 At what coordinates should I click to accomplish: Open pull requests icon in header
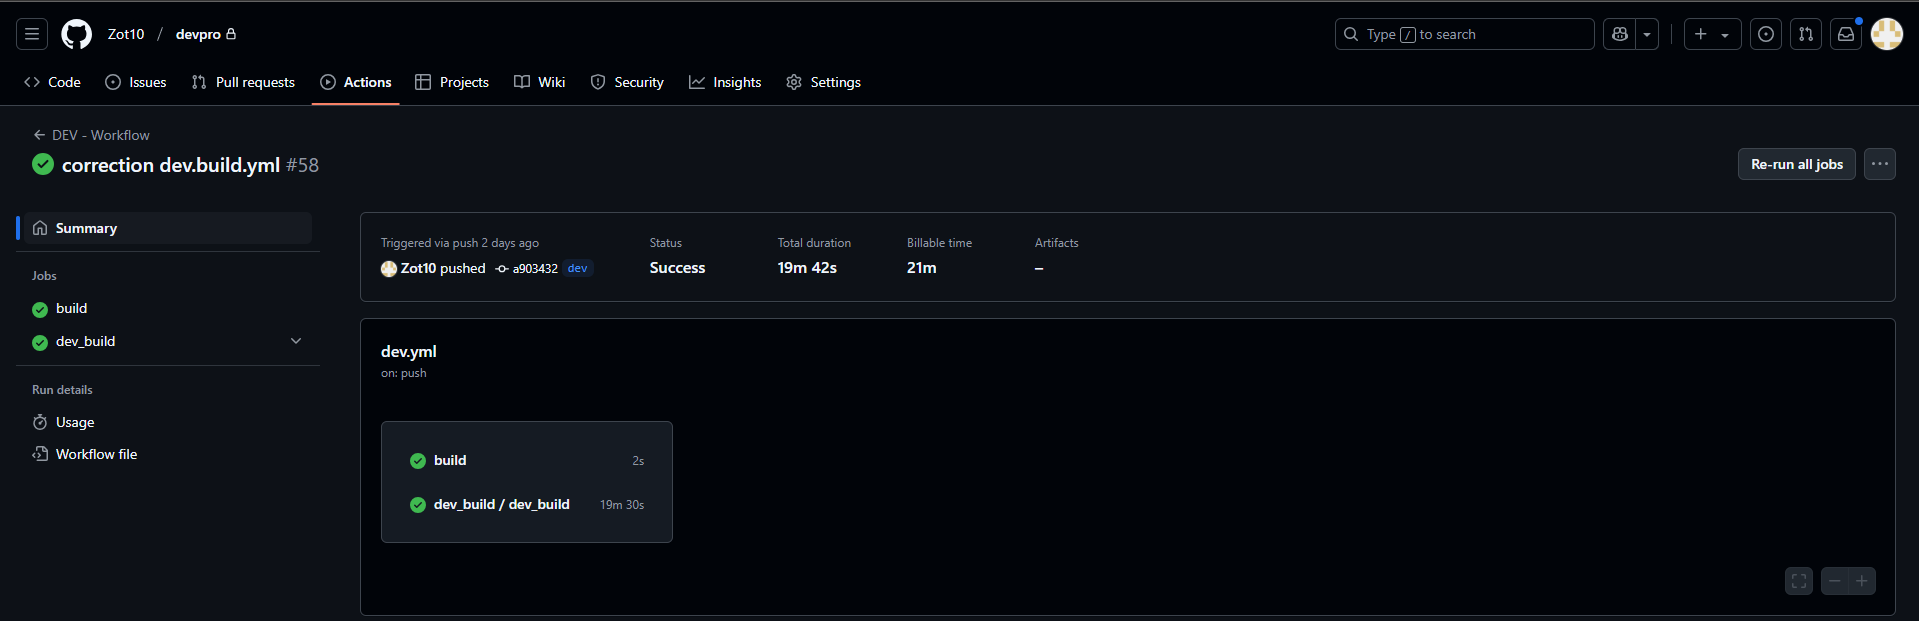pyautogui.click(x=1806, y=34)
